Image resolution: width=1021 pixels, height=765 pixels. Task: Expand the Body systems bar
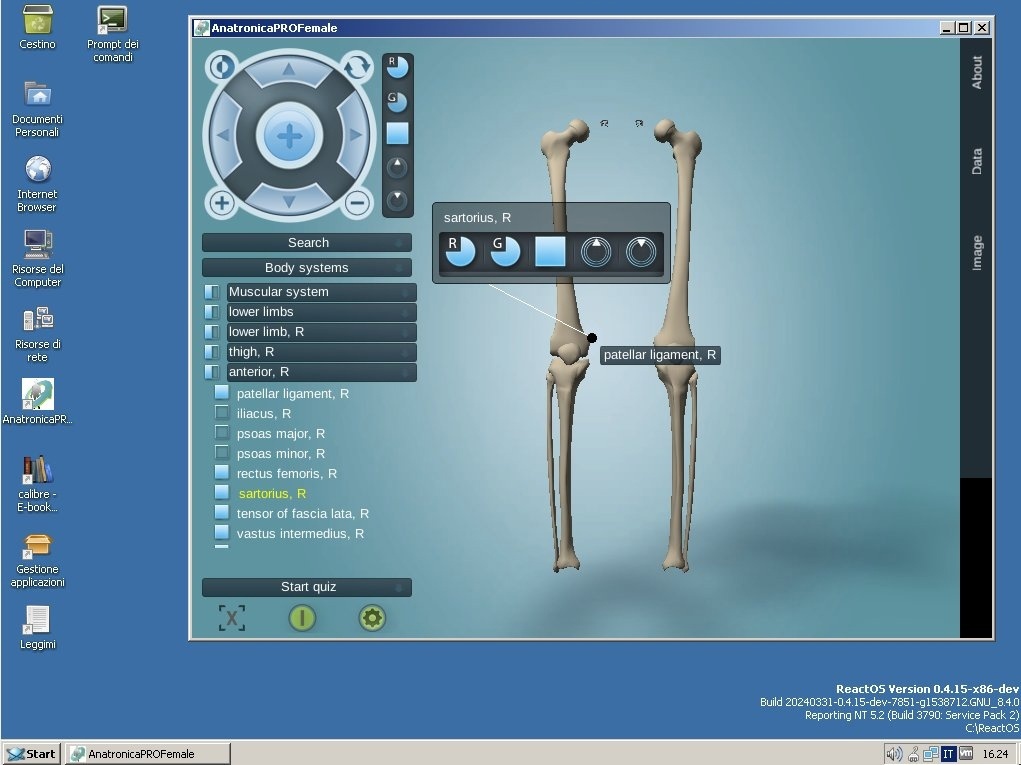307,268
